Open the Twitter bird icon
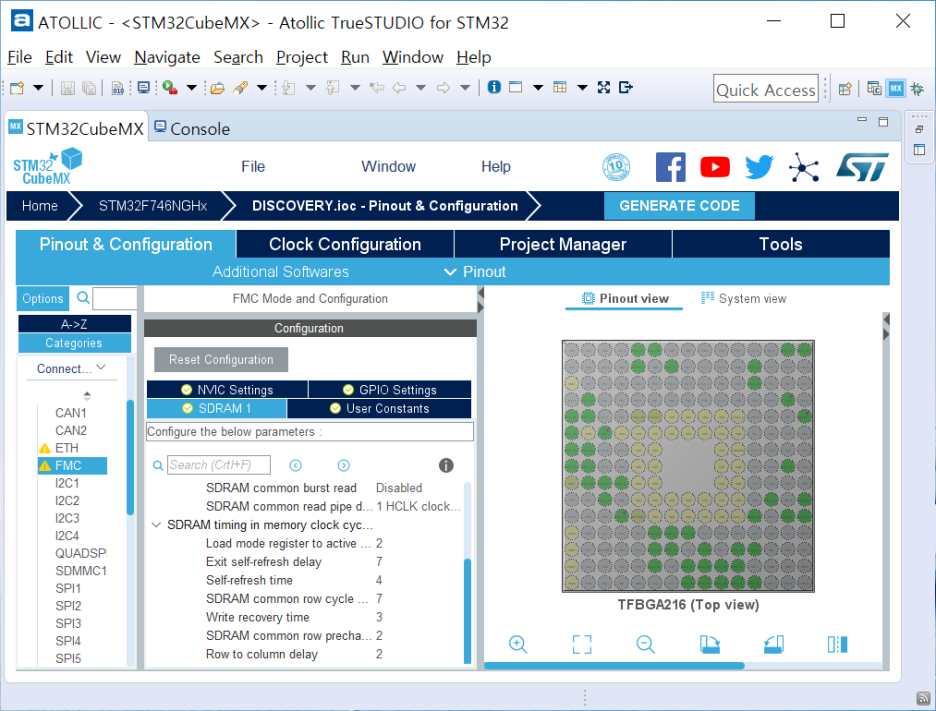 (759, 167)
